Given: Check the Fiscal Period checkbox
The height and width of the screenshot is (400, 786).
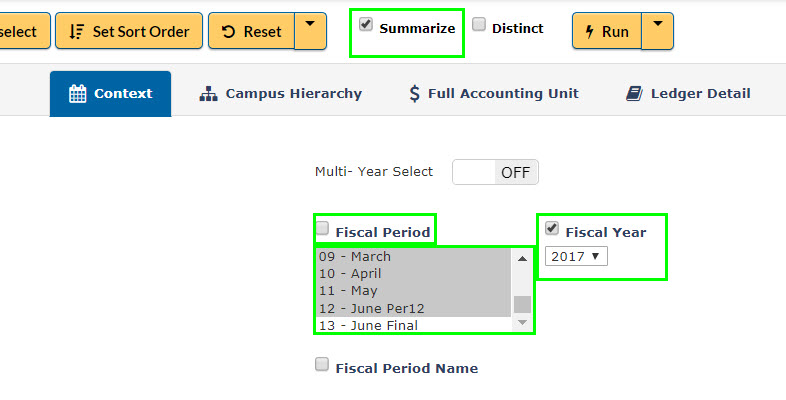Looking at the screenshot, I should [x=322, y=229].
